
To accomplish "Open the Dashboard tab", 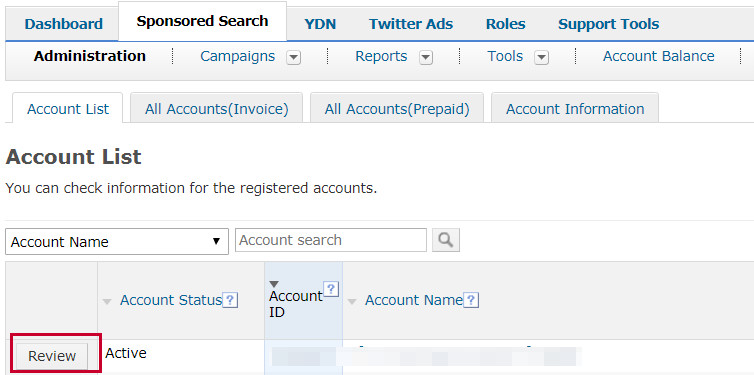I will tap(63, 24).
